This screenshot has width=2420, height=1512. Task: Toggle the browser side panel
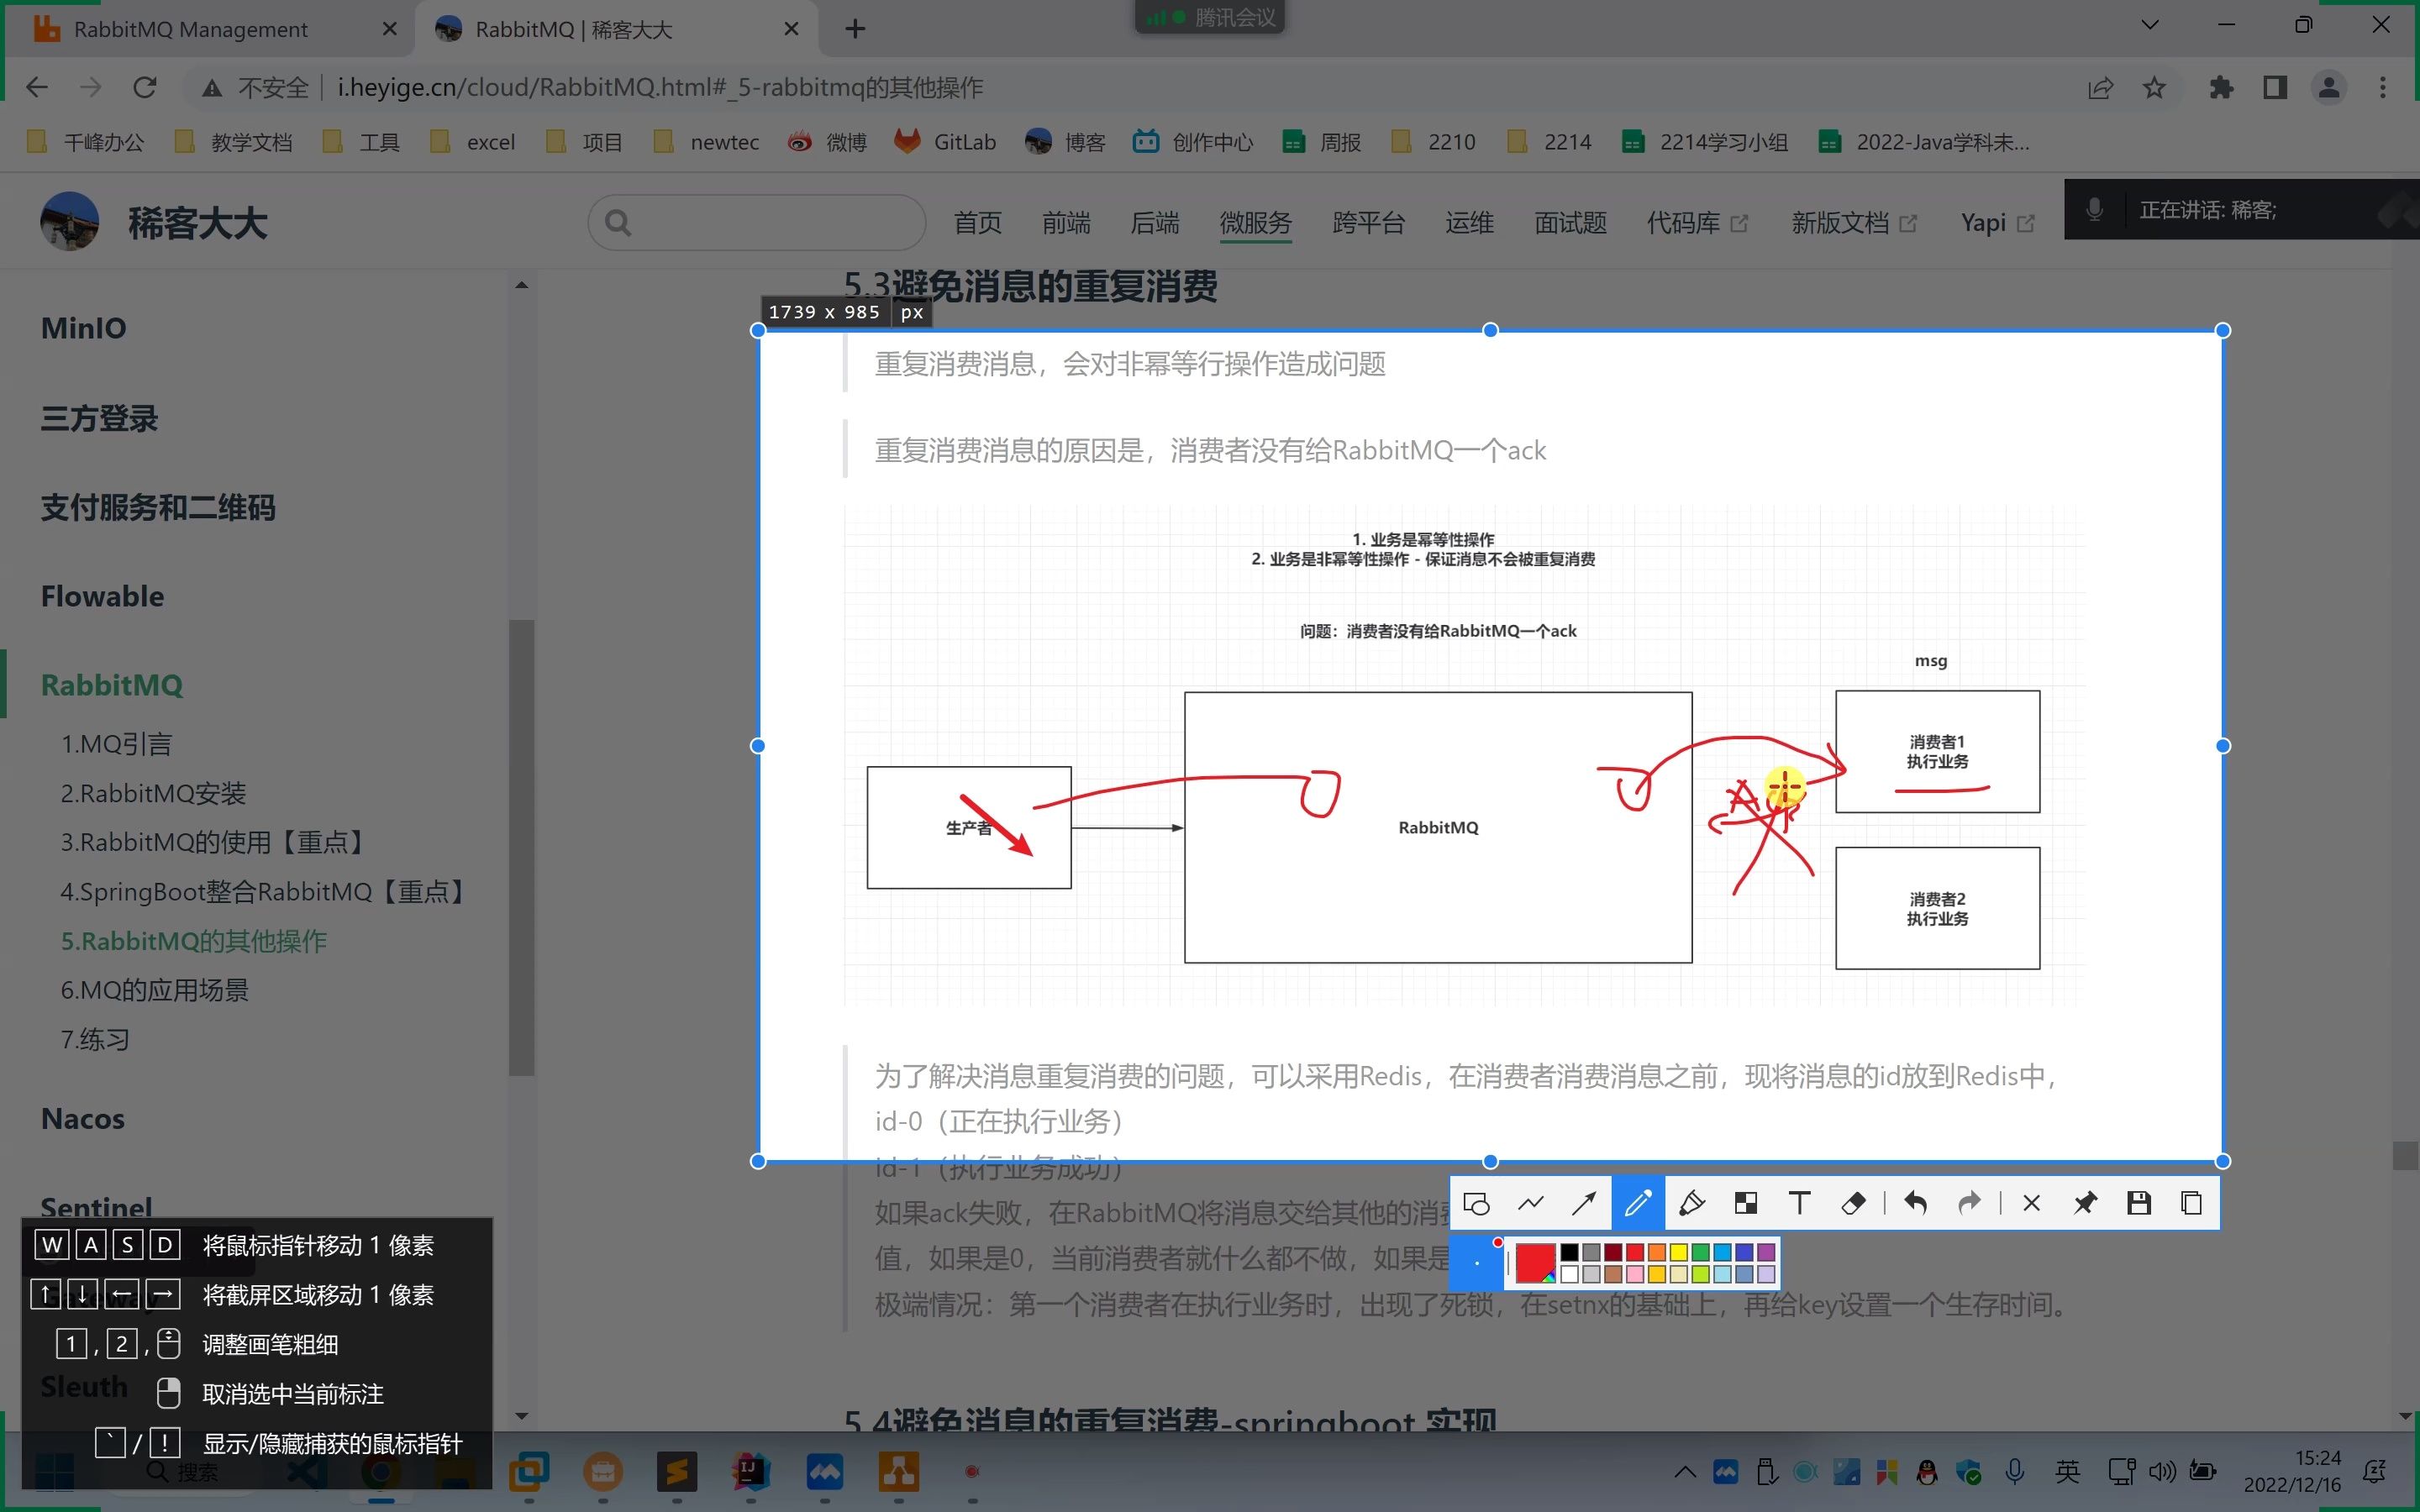(x=2275, y=88)
